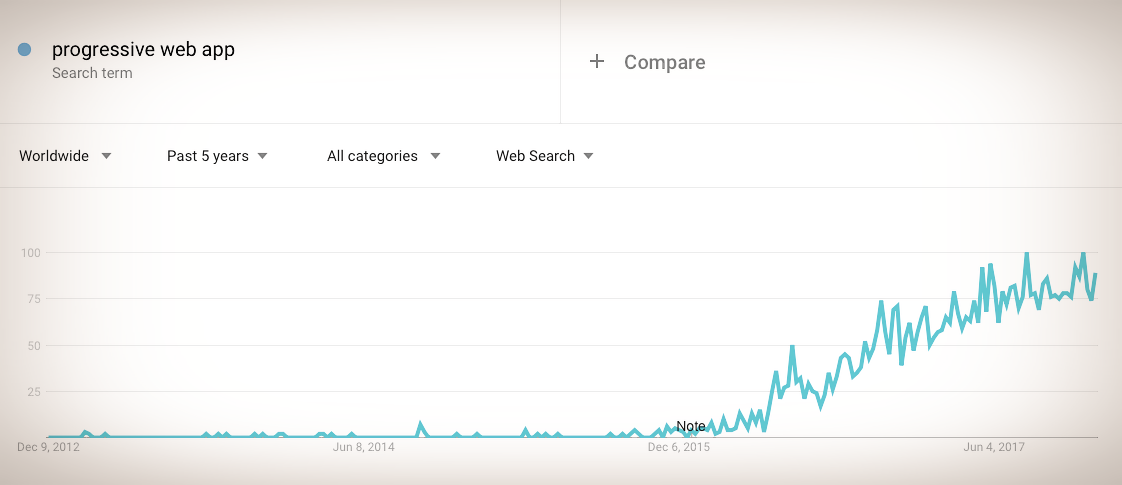Click the plus icon next to Compare
This screenshot has width=1122, height=485.
click(597, 62)
